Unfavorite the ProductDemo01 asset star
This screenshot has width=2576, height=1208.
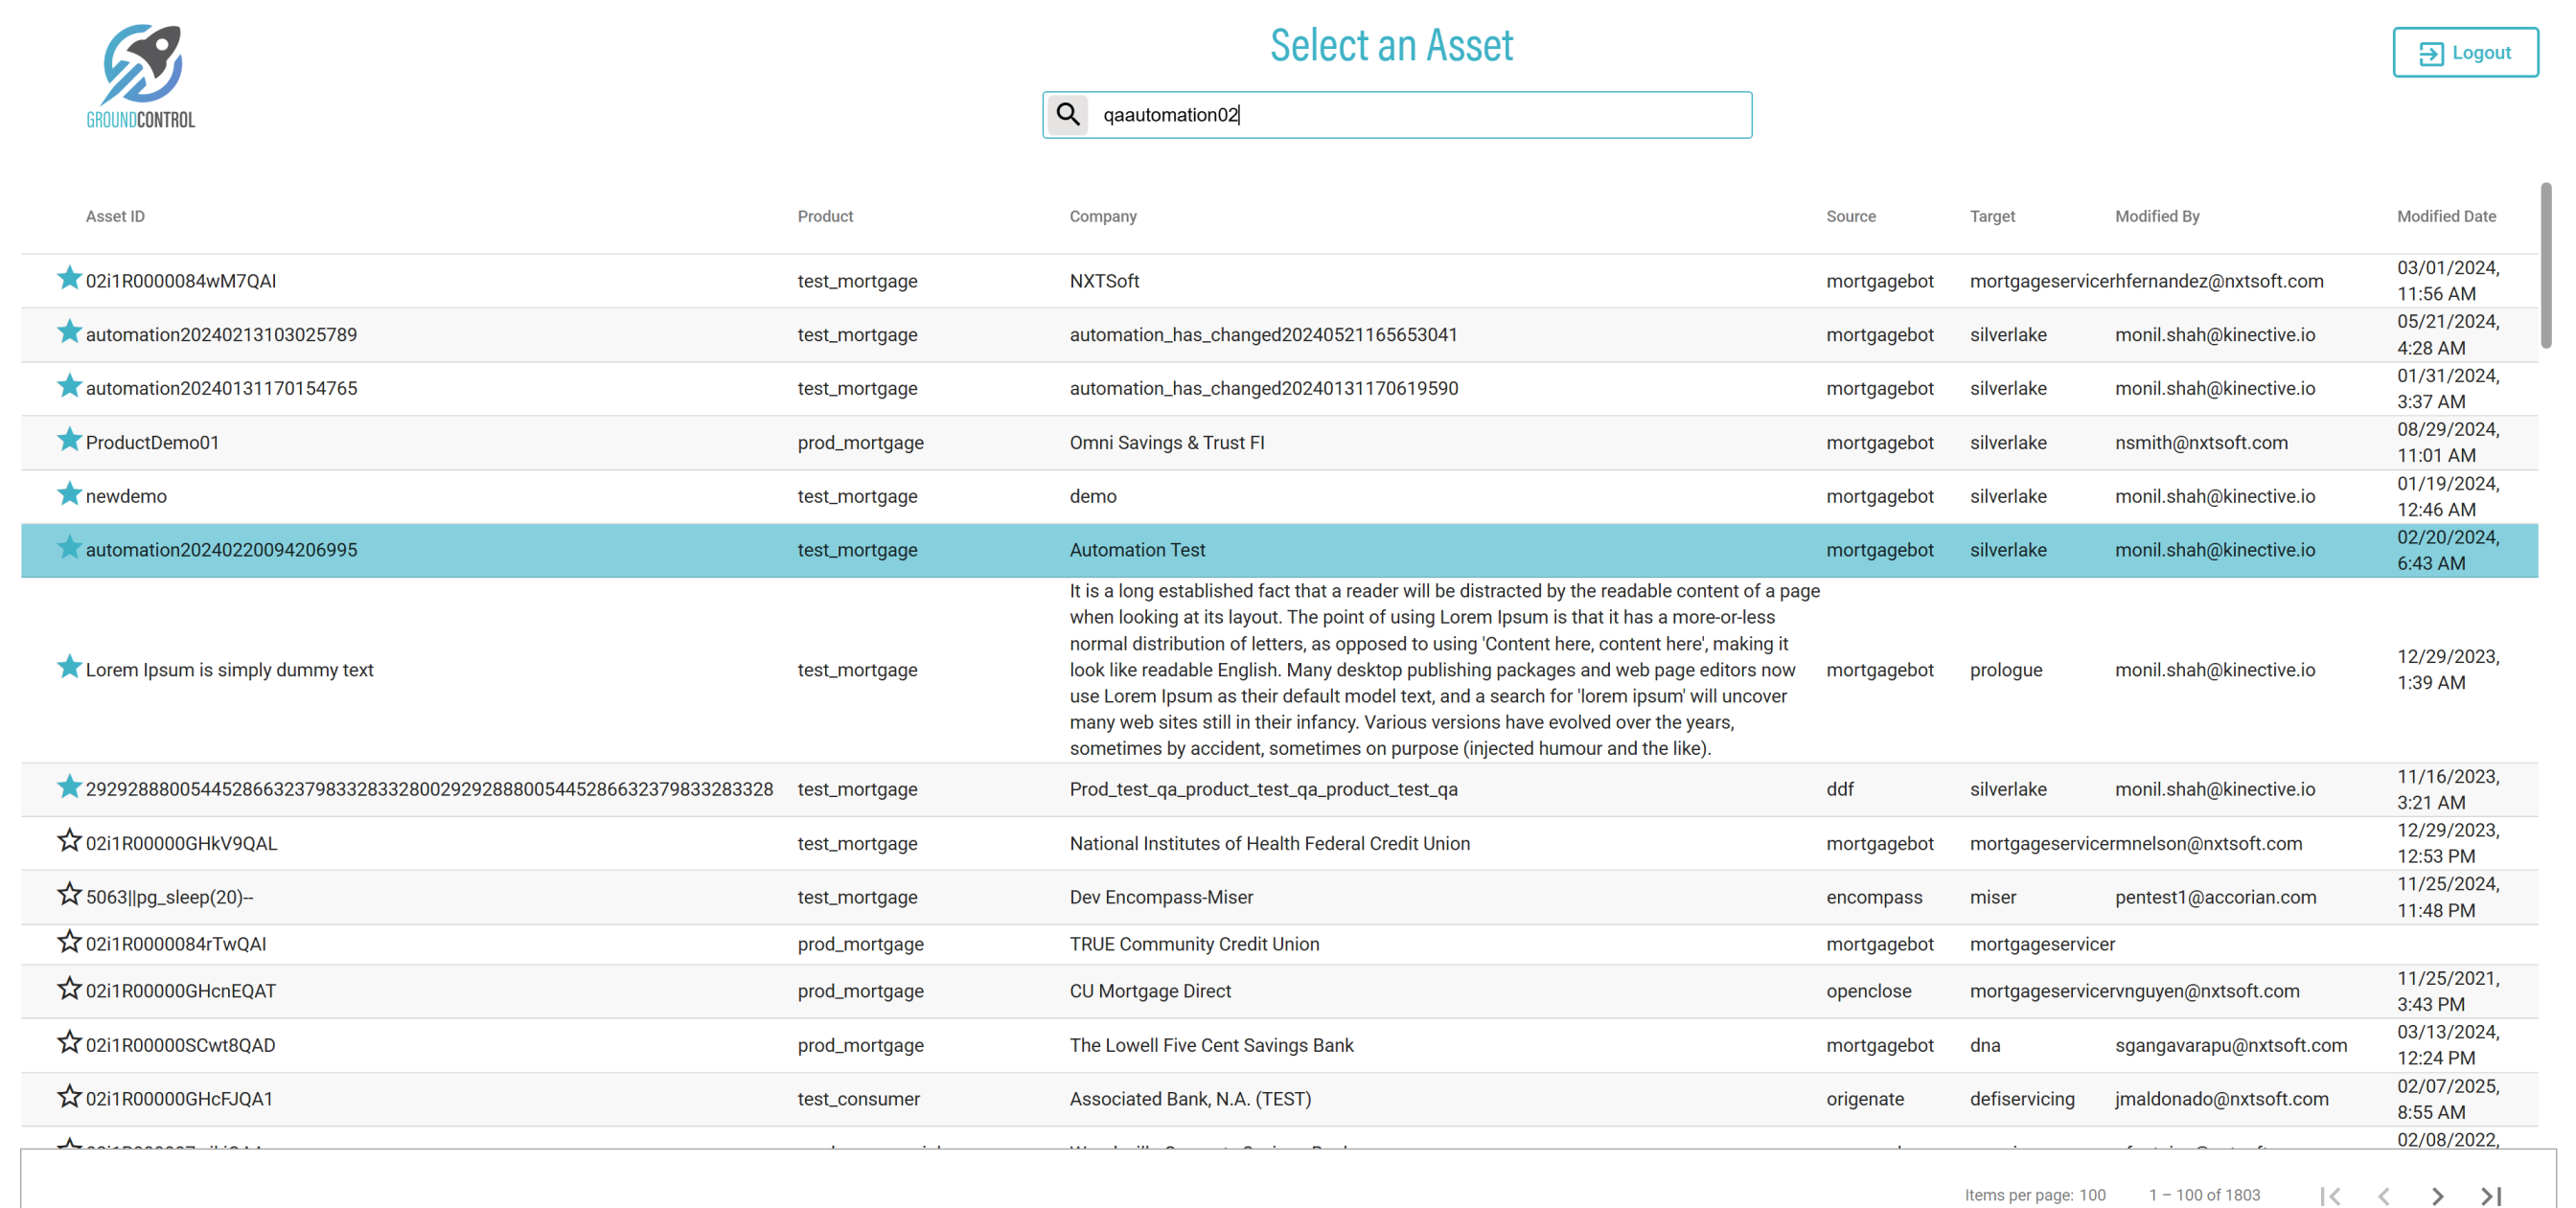[x=69, y=440]
